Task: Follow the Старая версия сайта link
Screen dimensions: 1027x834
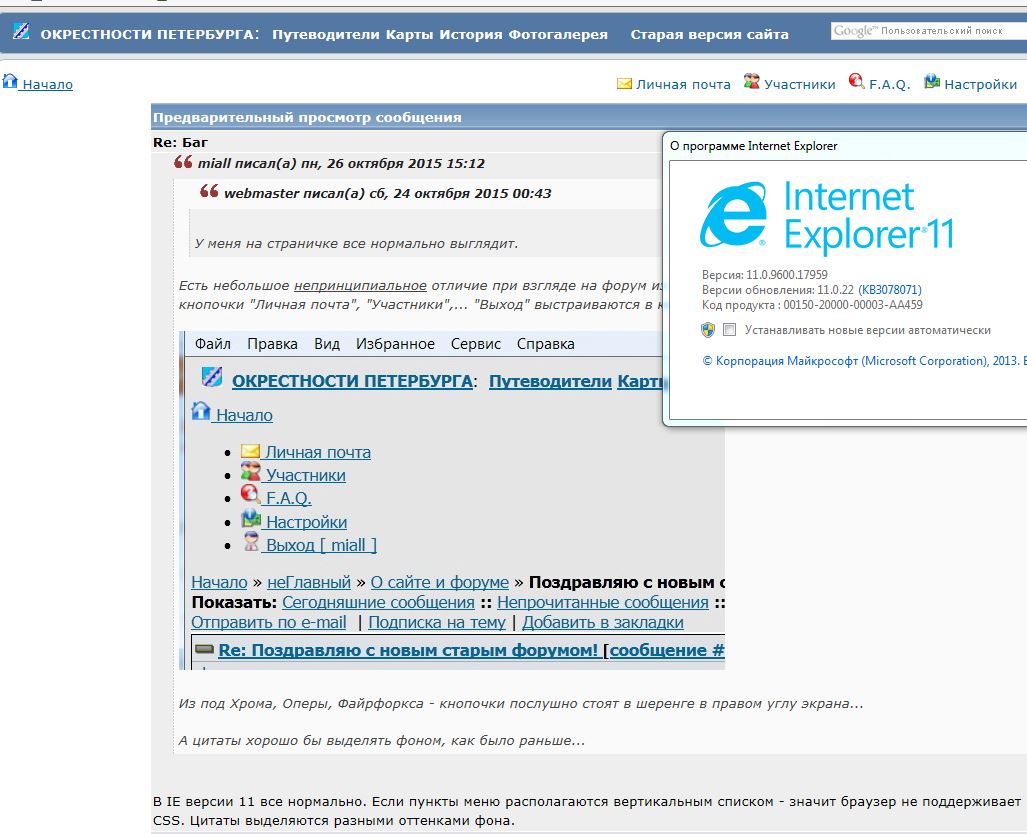Action: 709,34
